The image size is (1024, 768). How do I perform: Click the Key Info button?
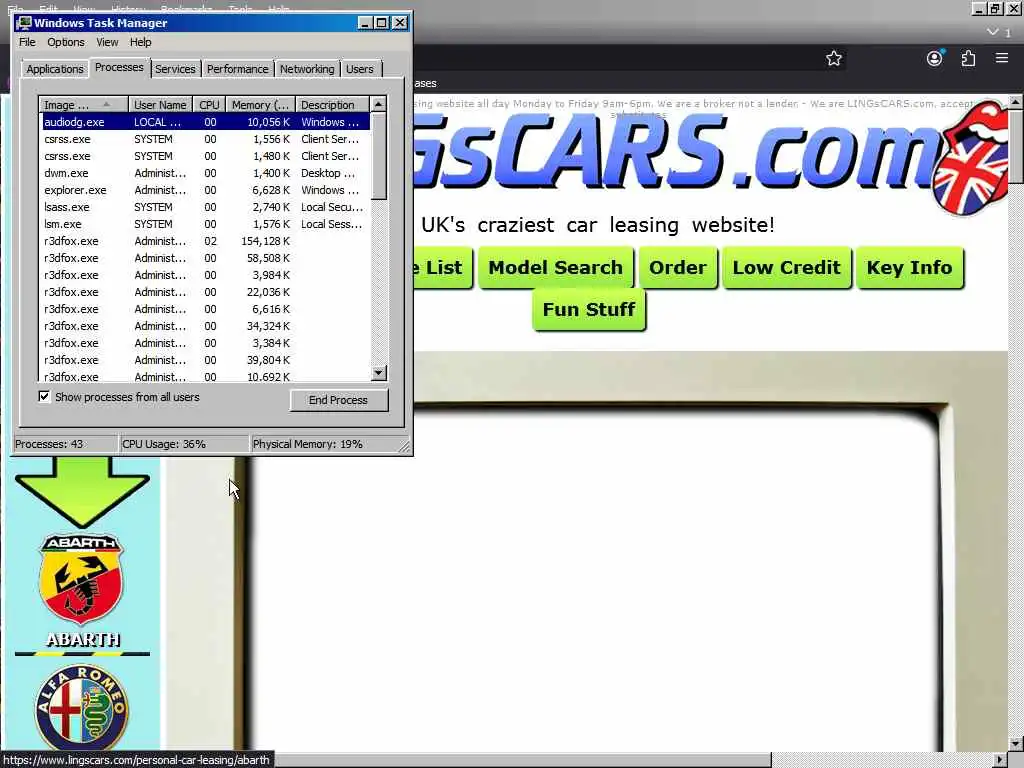(x=909, y=268)
